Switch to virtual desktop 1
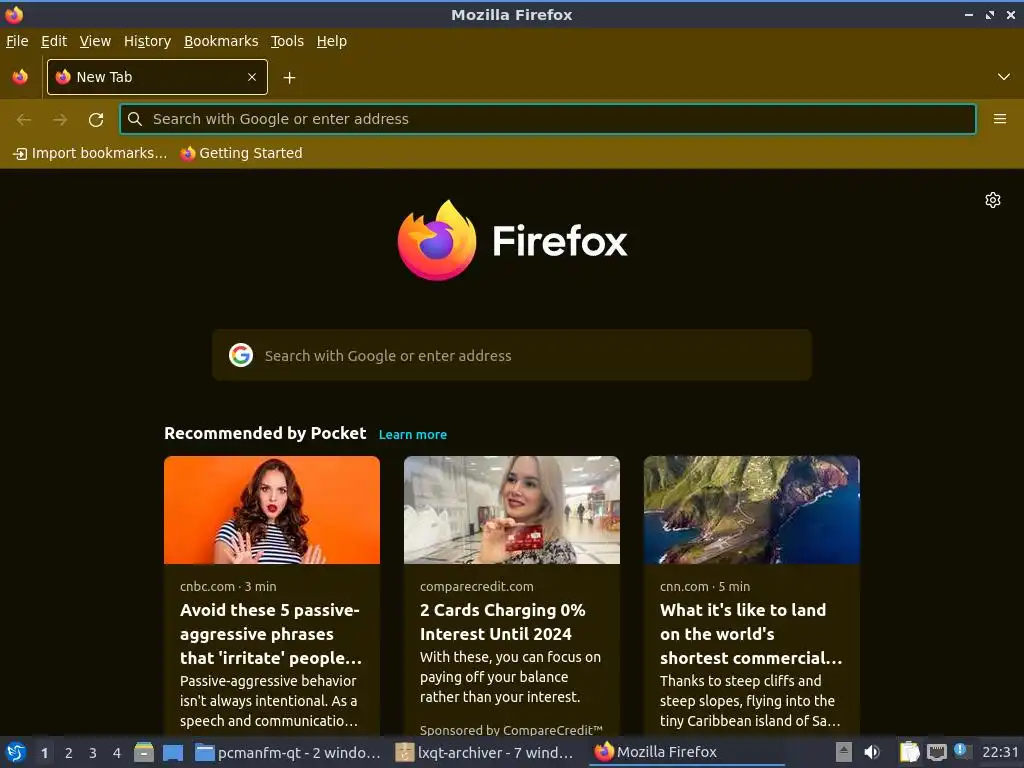1024x768 pixels. point(44,753)
